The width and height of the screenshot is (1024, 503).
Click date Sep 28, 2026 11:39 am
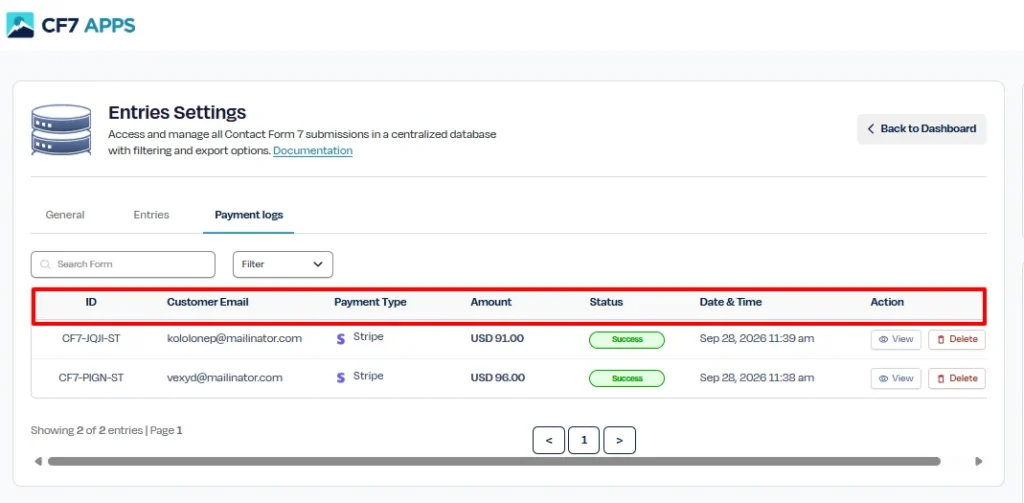[x=757, y=339]
